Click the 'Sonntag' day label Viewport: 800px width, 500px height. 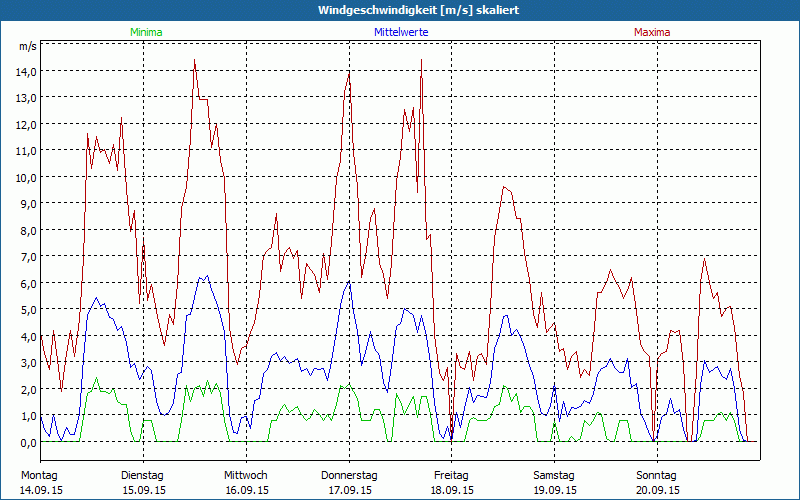(x=656, y=476)
